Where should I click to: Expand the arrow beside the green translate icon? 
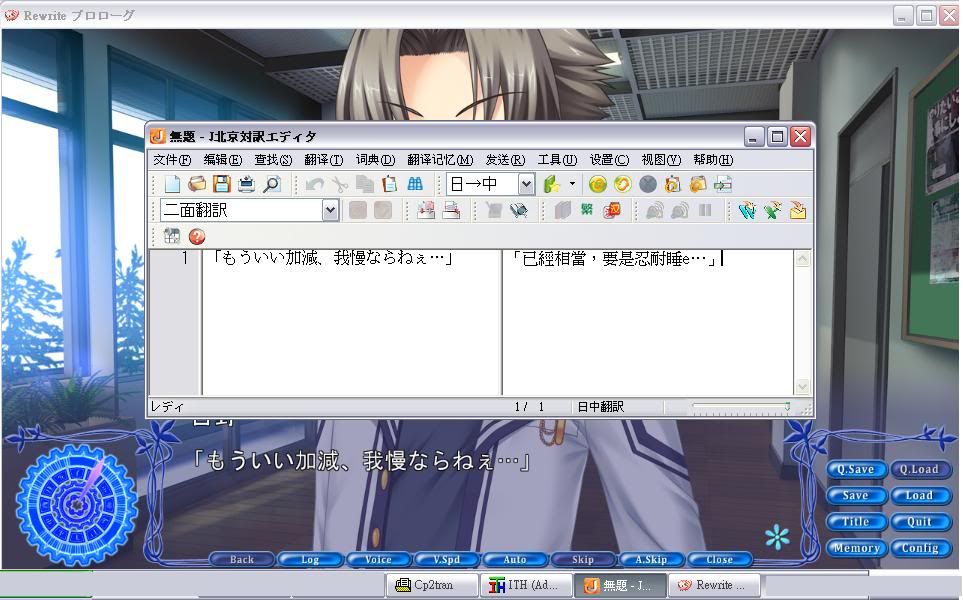[x=572, y=184]
